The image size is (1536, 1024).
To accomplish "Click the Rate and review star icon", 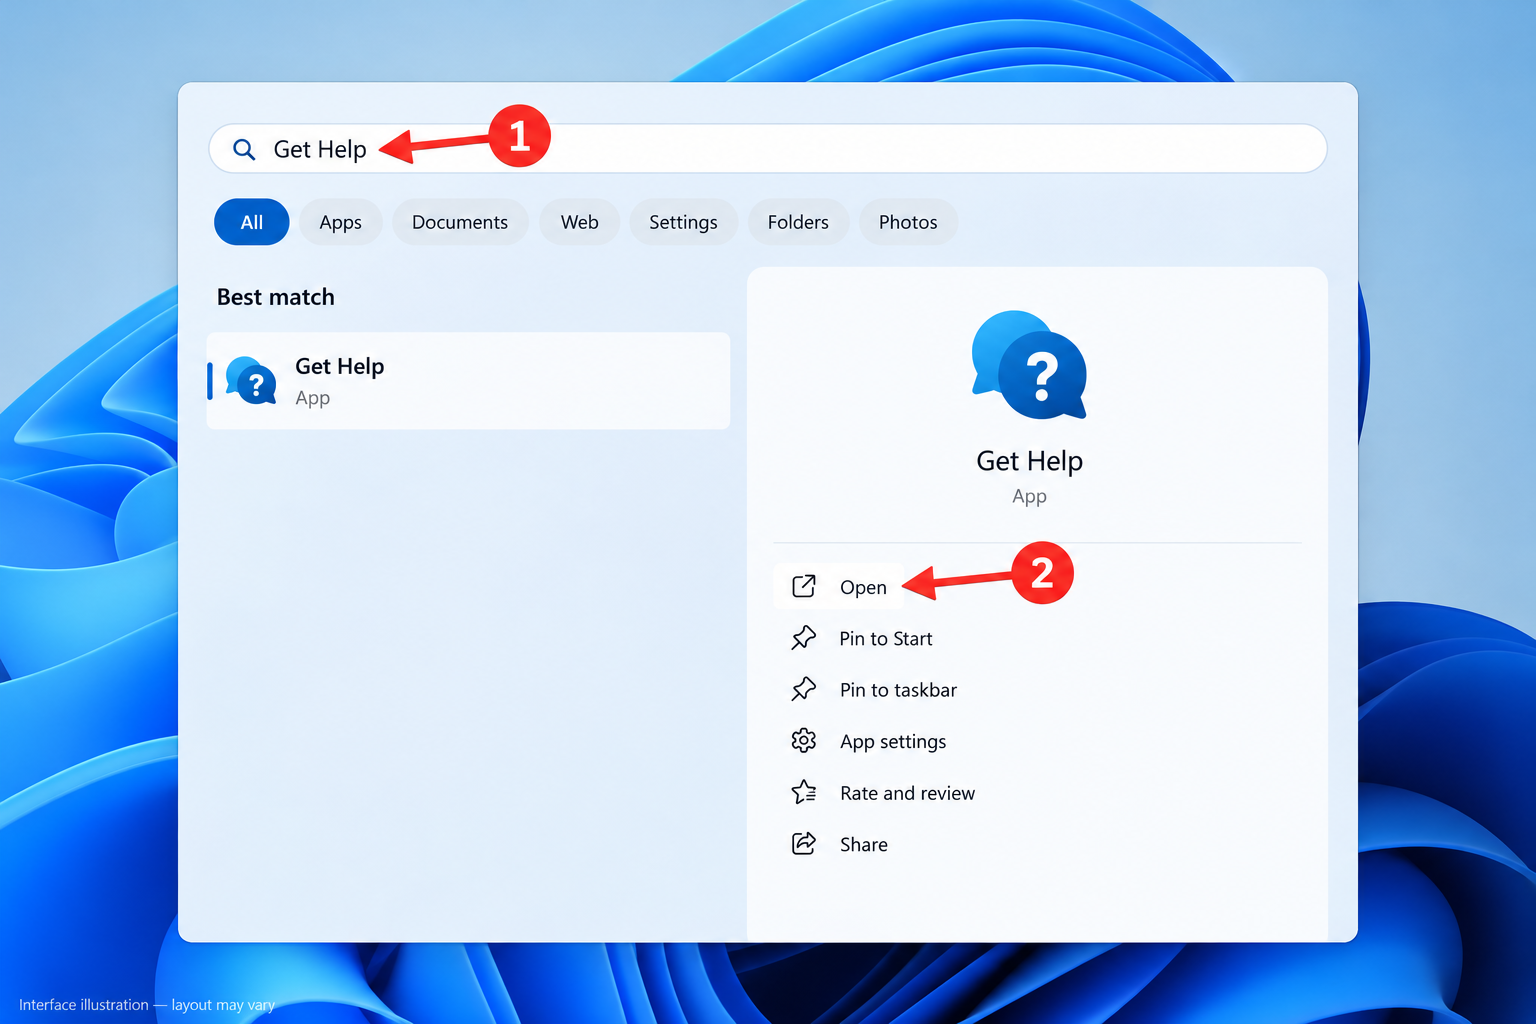I will [804, 792].
